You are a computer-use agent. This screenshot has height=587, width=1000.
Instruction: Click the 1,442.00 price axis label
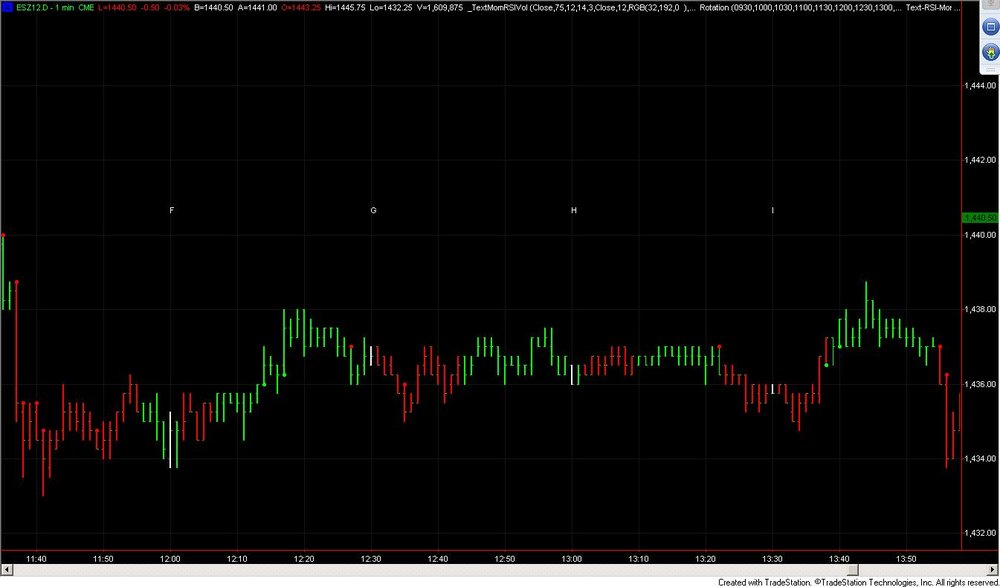pyautogui.click(x=981, y=160)
